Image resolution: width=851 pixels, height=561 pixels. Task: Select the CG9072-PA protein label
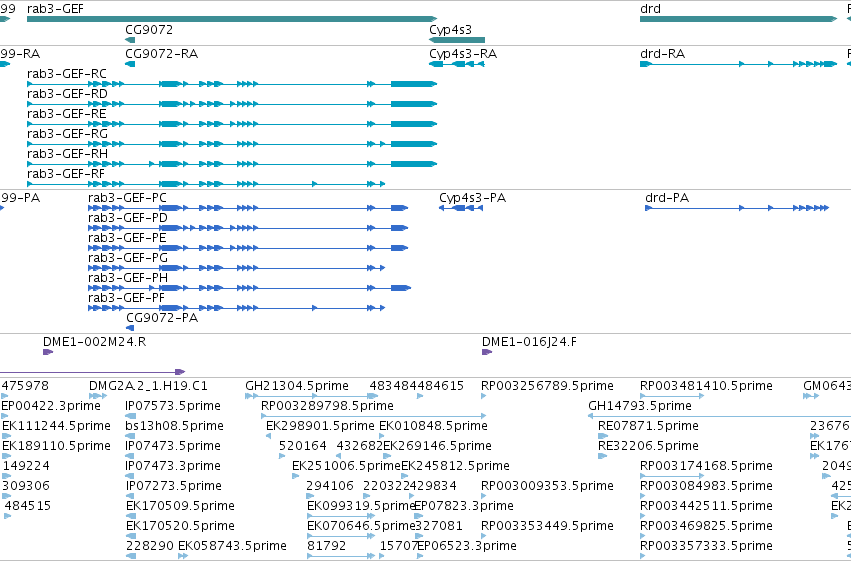point(162,318)
